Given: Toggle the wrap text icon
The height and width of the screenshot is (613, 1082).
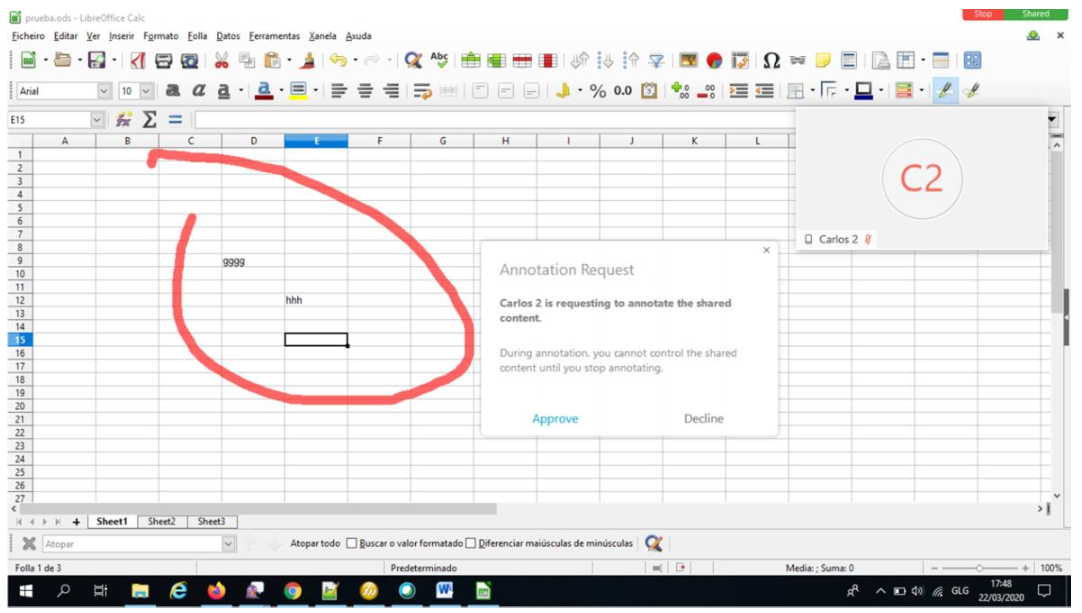Looking at the screenshot, I should coord(421,91).
